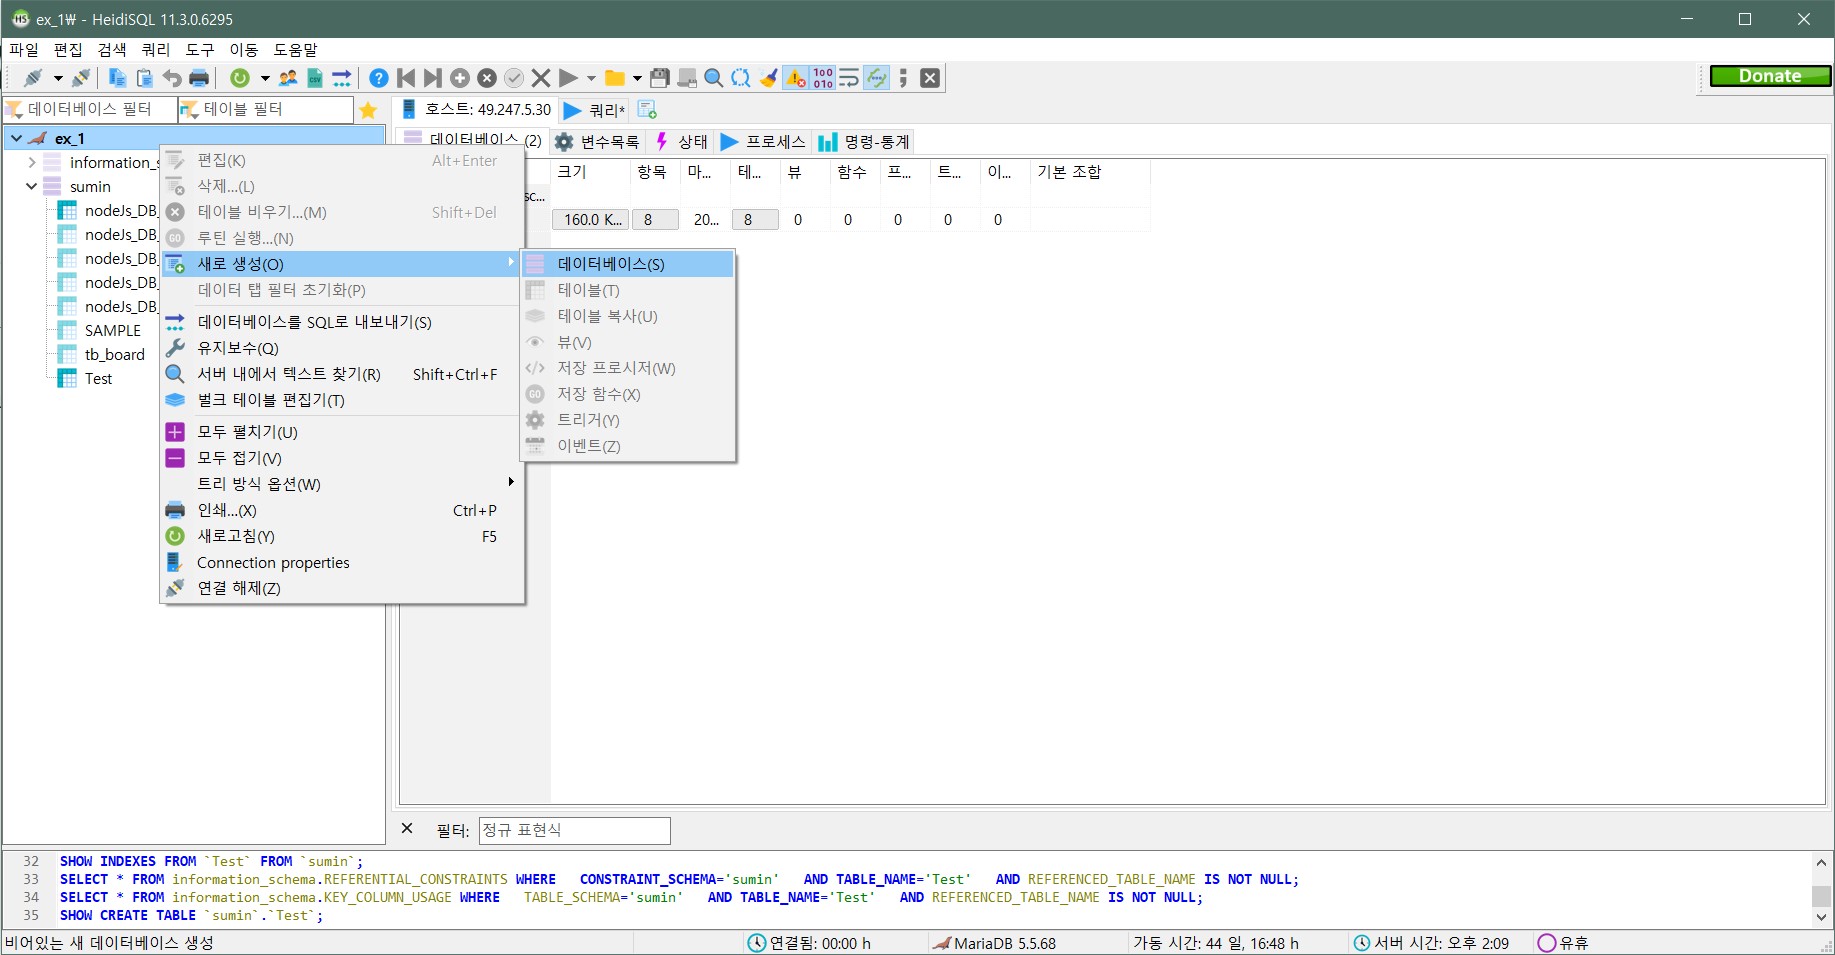Viewport: 1835px width, 955px height.
Task: Collapse the sumin database node
Action: pyautogui.click(x=32, y=186)
